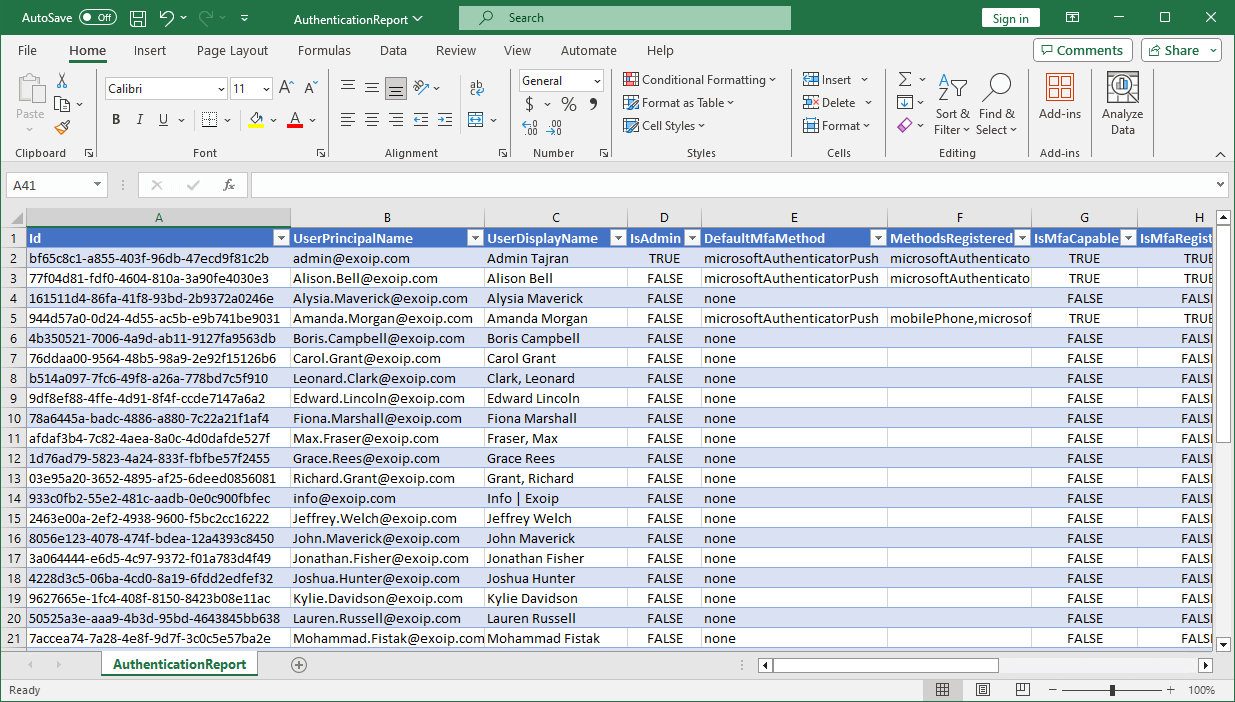Apply Bold formatting to selection
This screenshot has width=1235, height=702.
116,120
